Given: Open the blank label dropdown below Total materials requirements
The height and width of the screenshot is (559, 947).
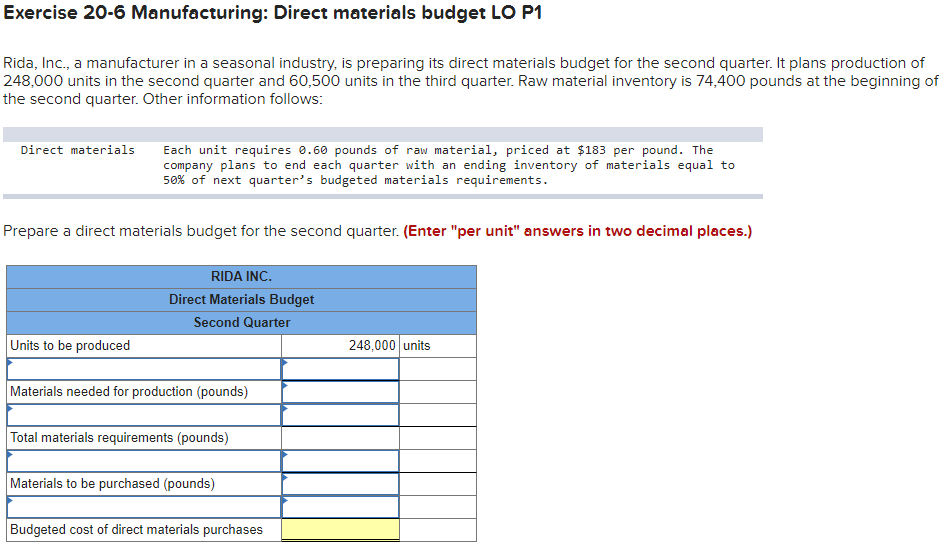Looking at the screenshot, I should coord(144,461).
